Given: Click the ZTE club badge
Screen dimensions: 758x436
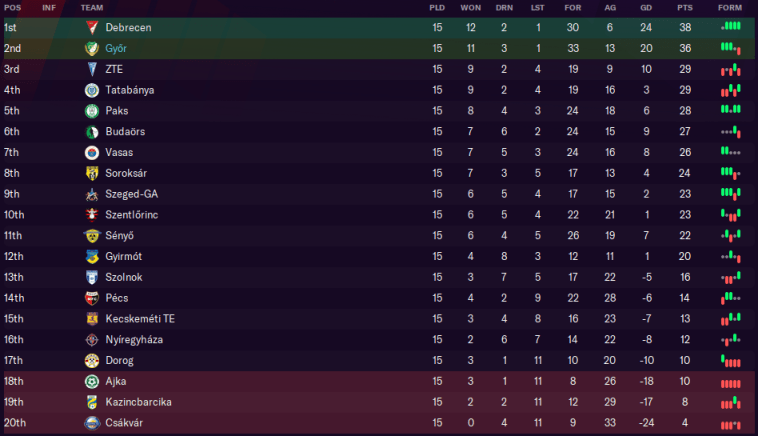Looking at the screenshot, I should pyautogui.click(x=91, y=69).
